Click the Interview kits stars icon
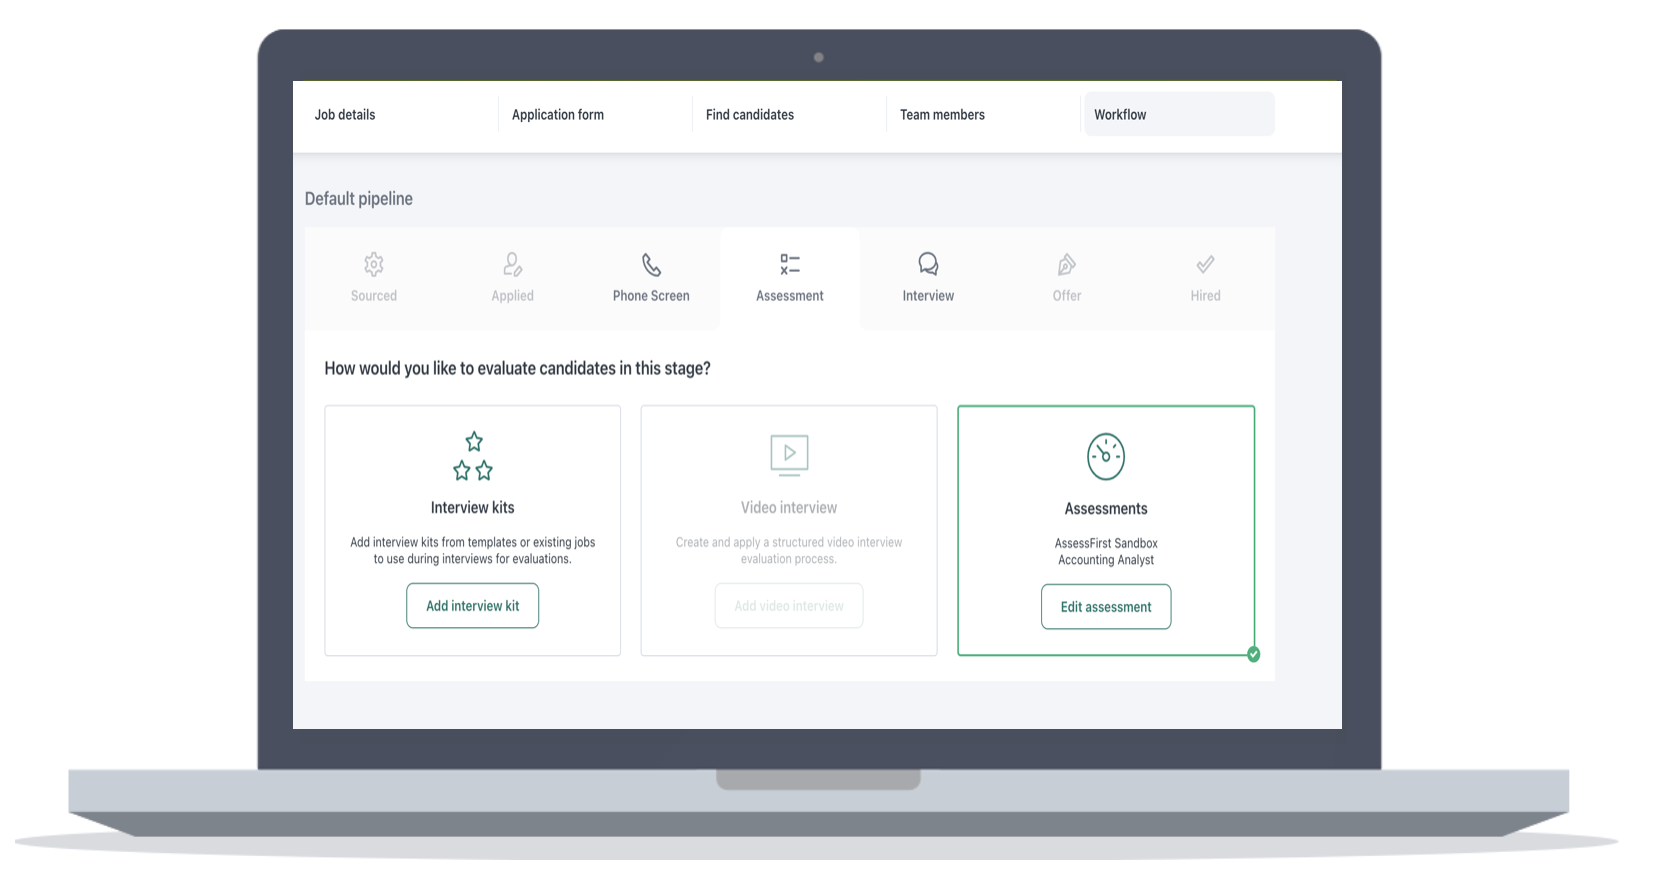Image resolution: width=1674 pixels, height=896 pixels. point(473,456)
